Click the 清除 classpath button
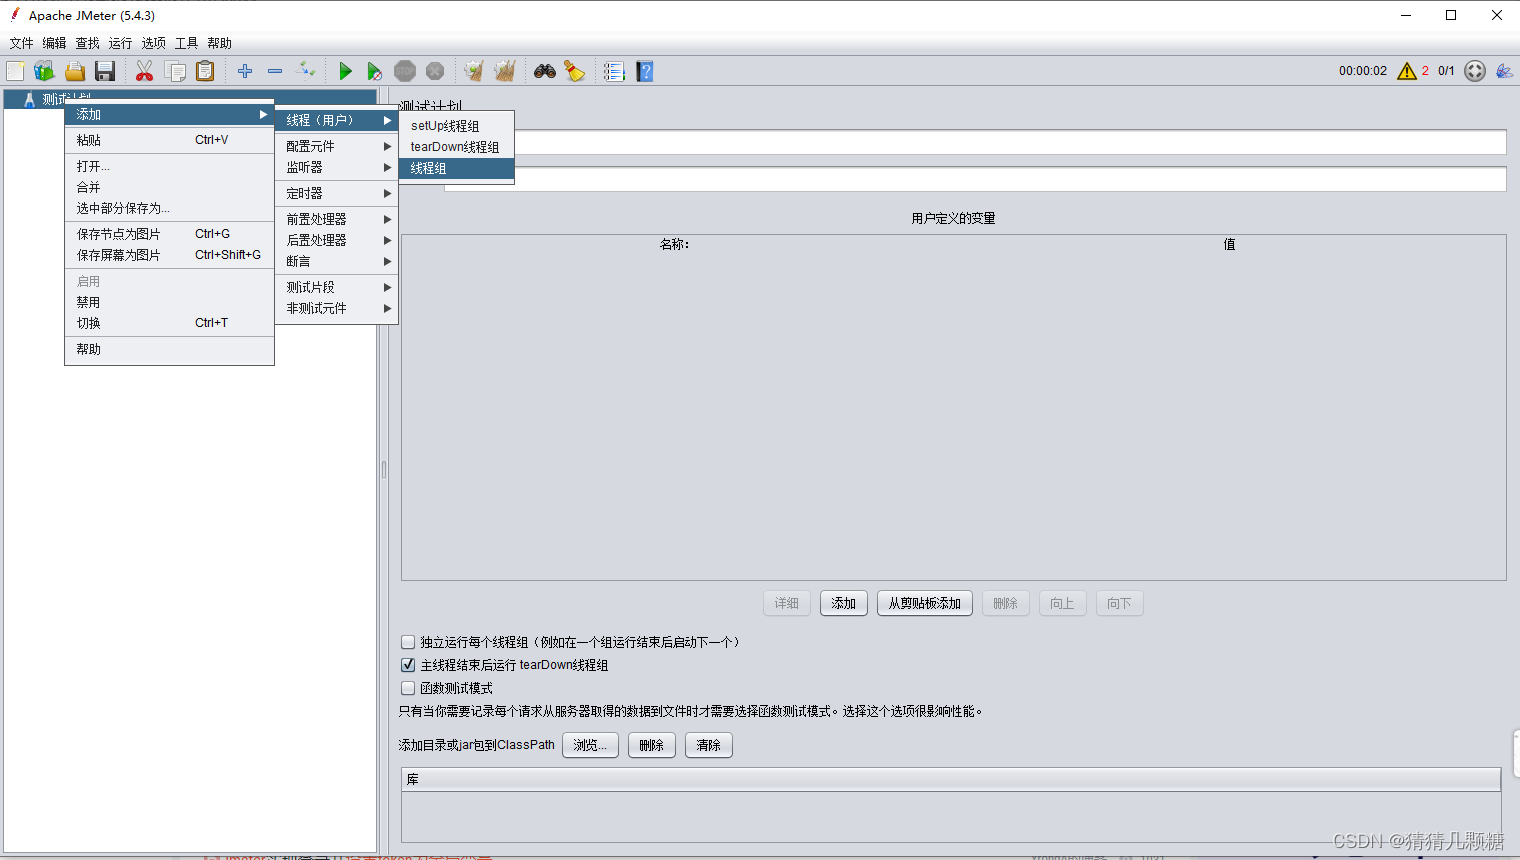Image resolution: width=1520 pixels, height=860 pixels. click(709, 745)
